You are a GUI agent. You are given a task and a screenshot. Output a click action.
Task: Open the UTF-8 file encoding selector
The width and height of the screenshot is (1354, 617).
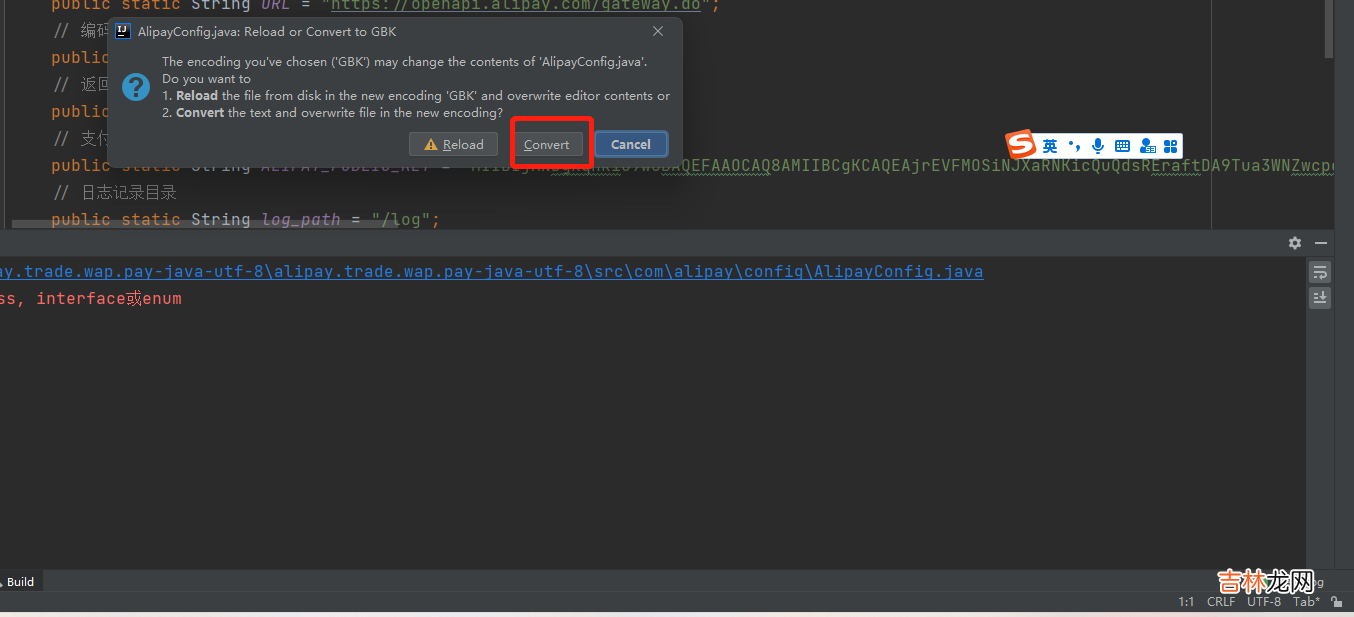1263,602
